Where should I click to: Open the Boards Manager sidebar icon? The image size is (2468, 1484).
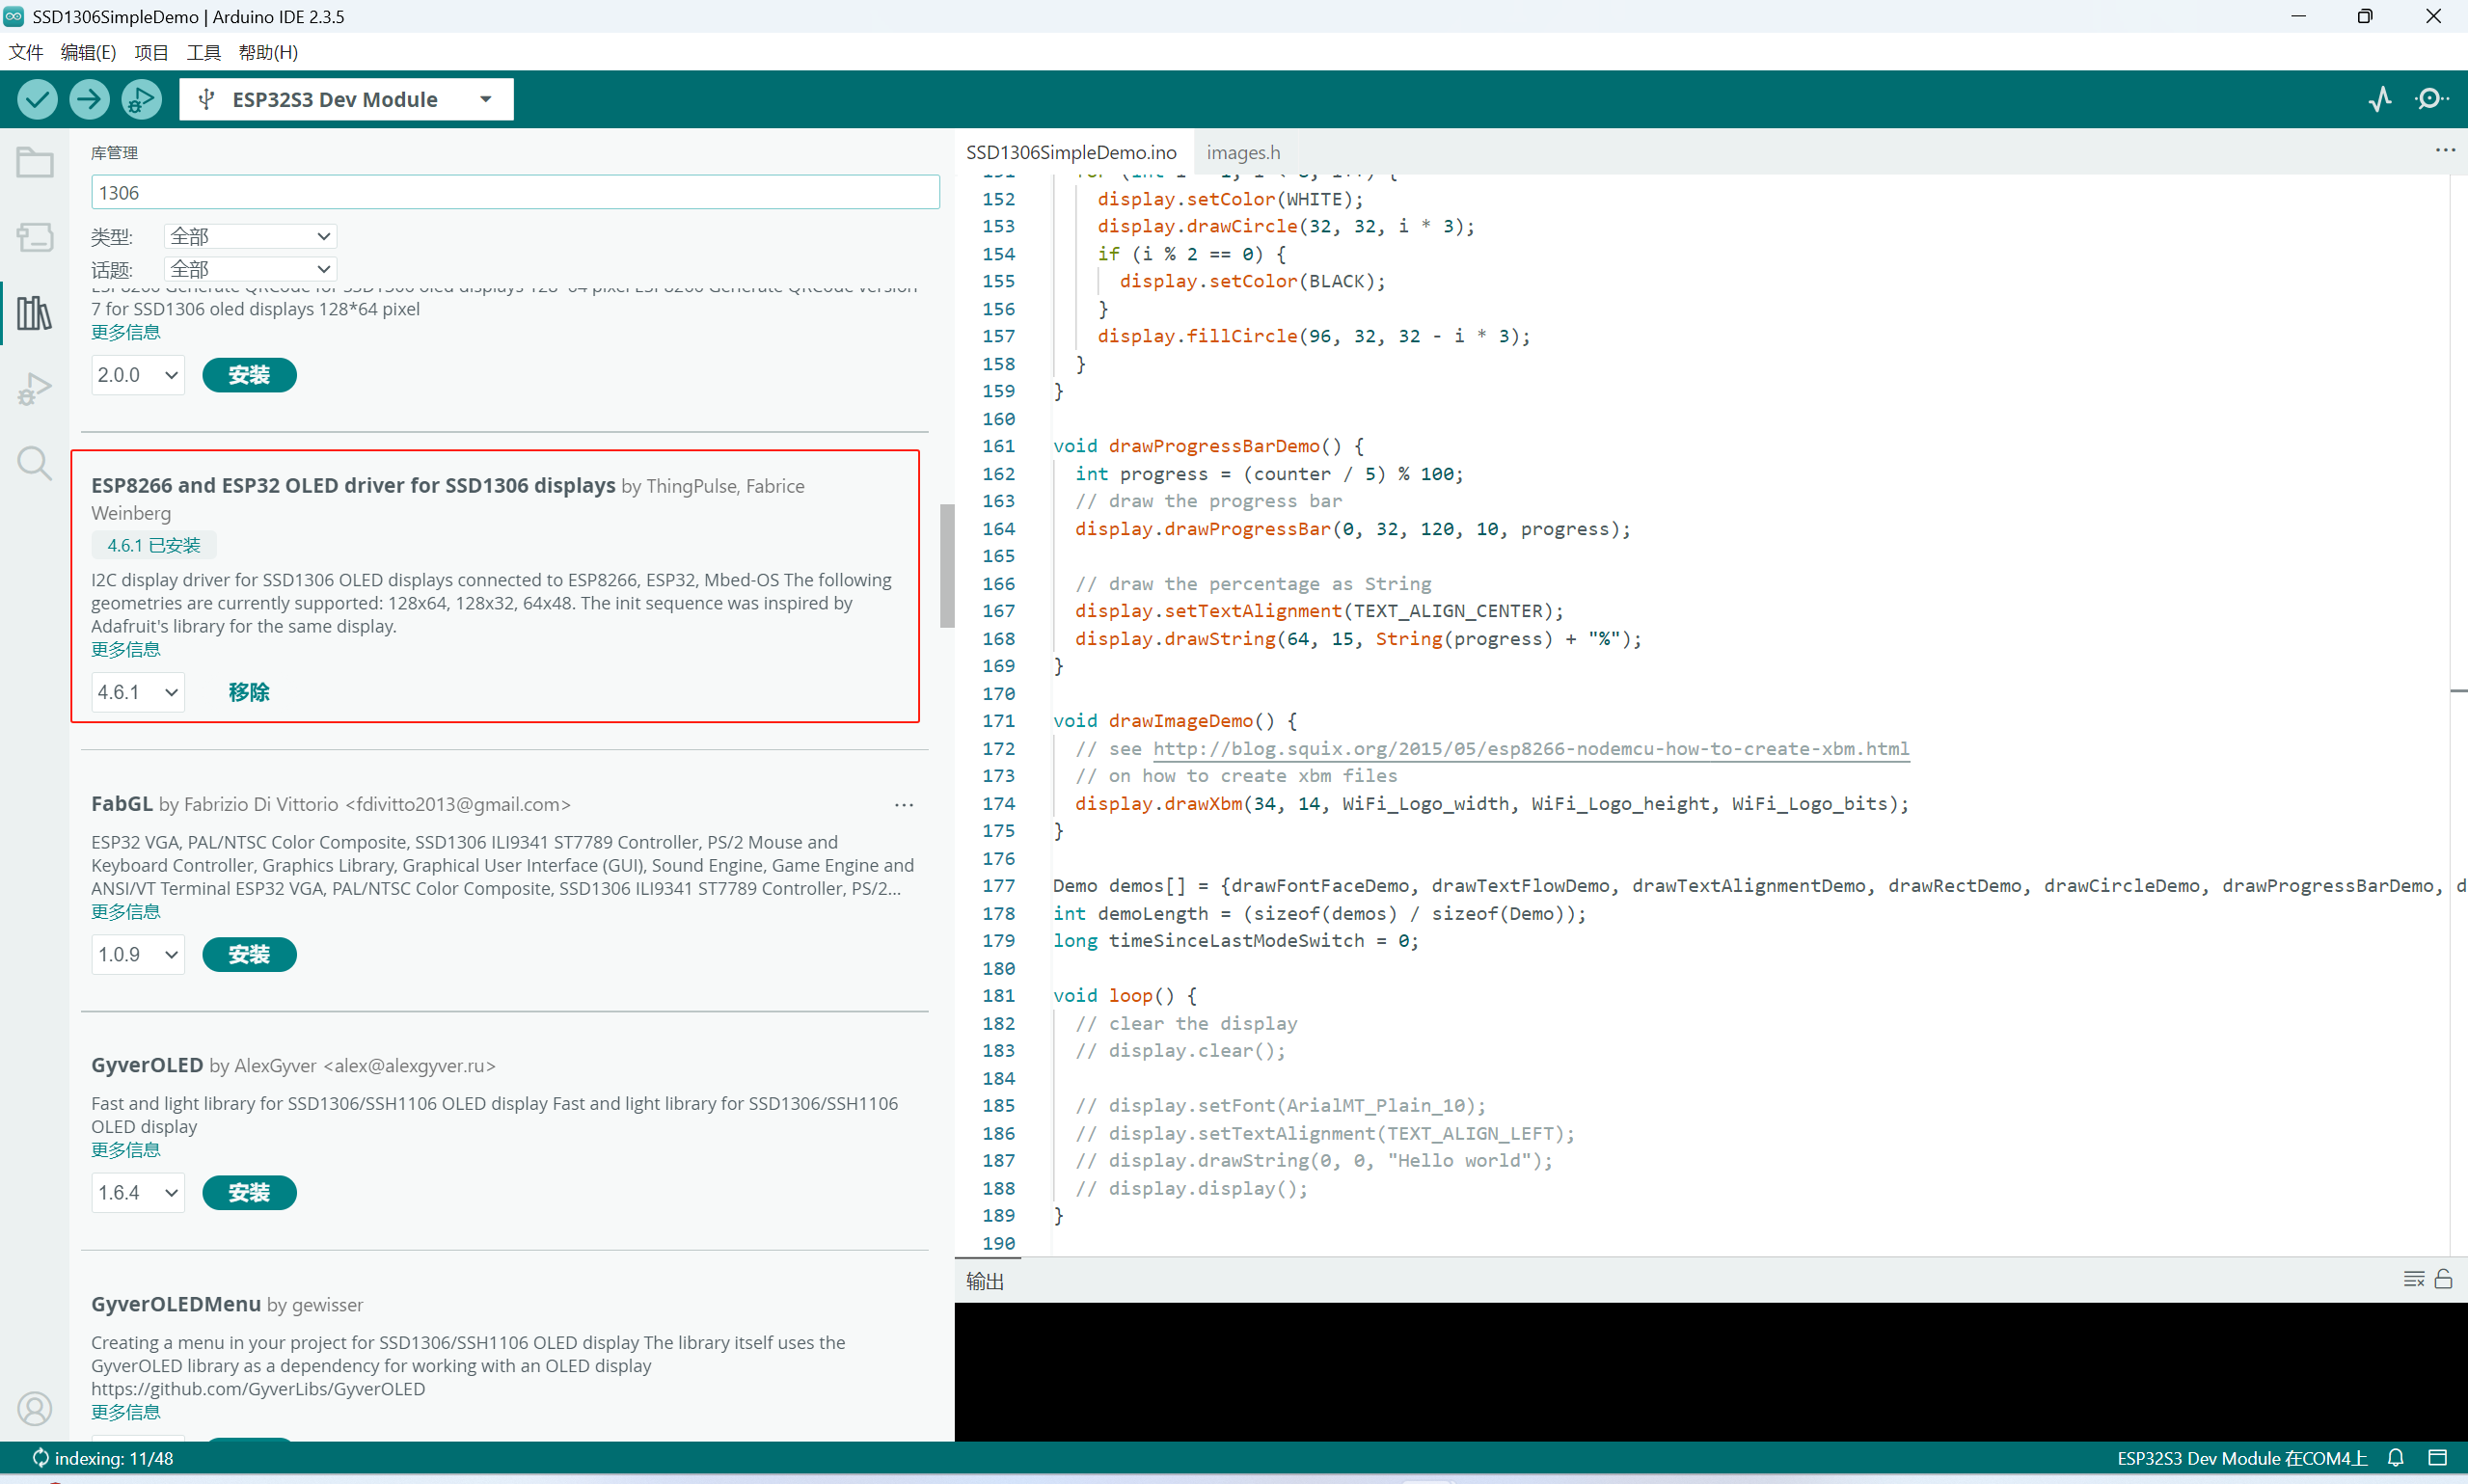(x=35, y=237)
